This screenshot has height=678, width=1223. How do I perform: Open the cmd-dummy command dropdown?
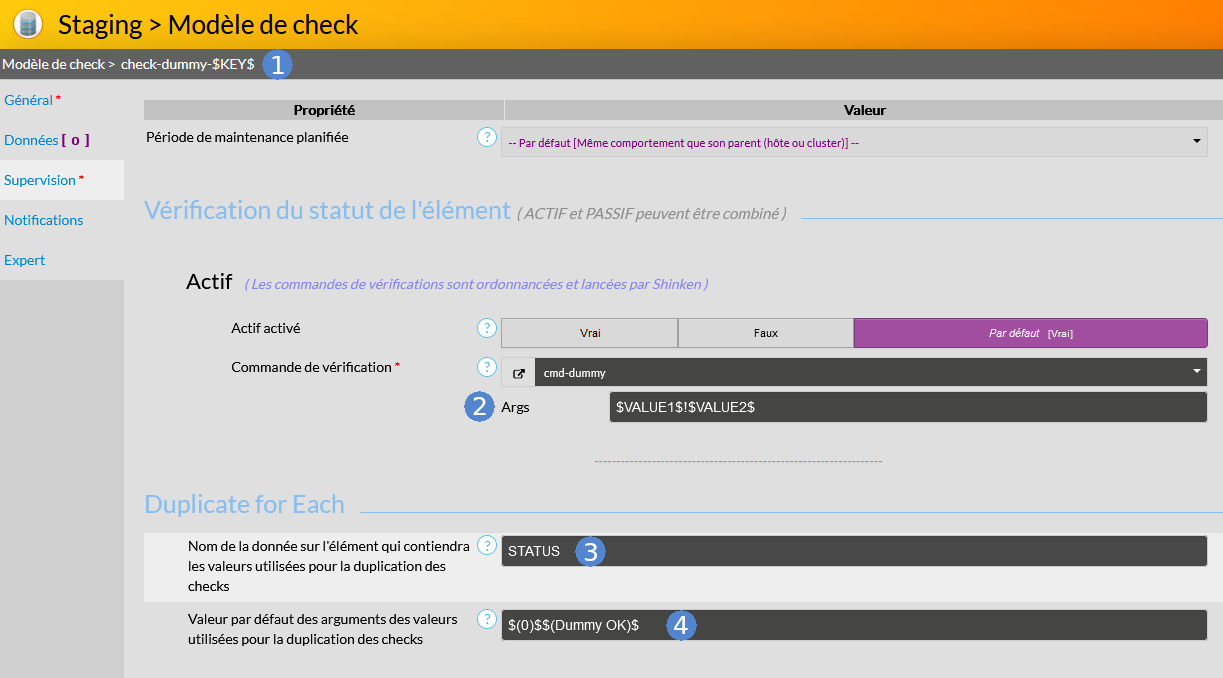870,373
